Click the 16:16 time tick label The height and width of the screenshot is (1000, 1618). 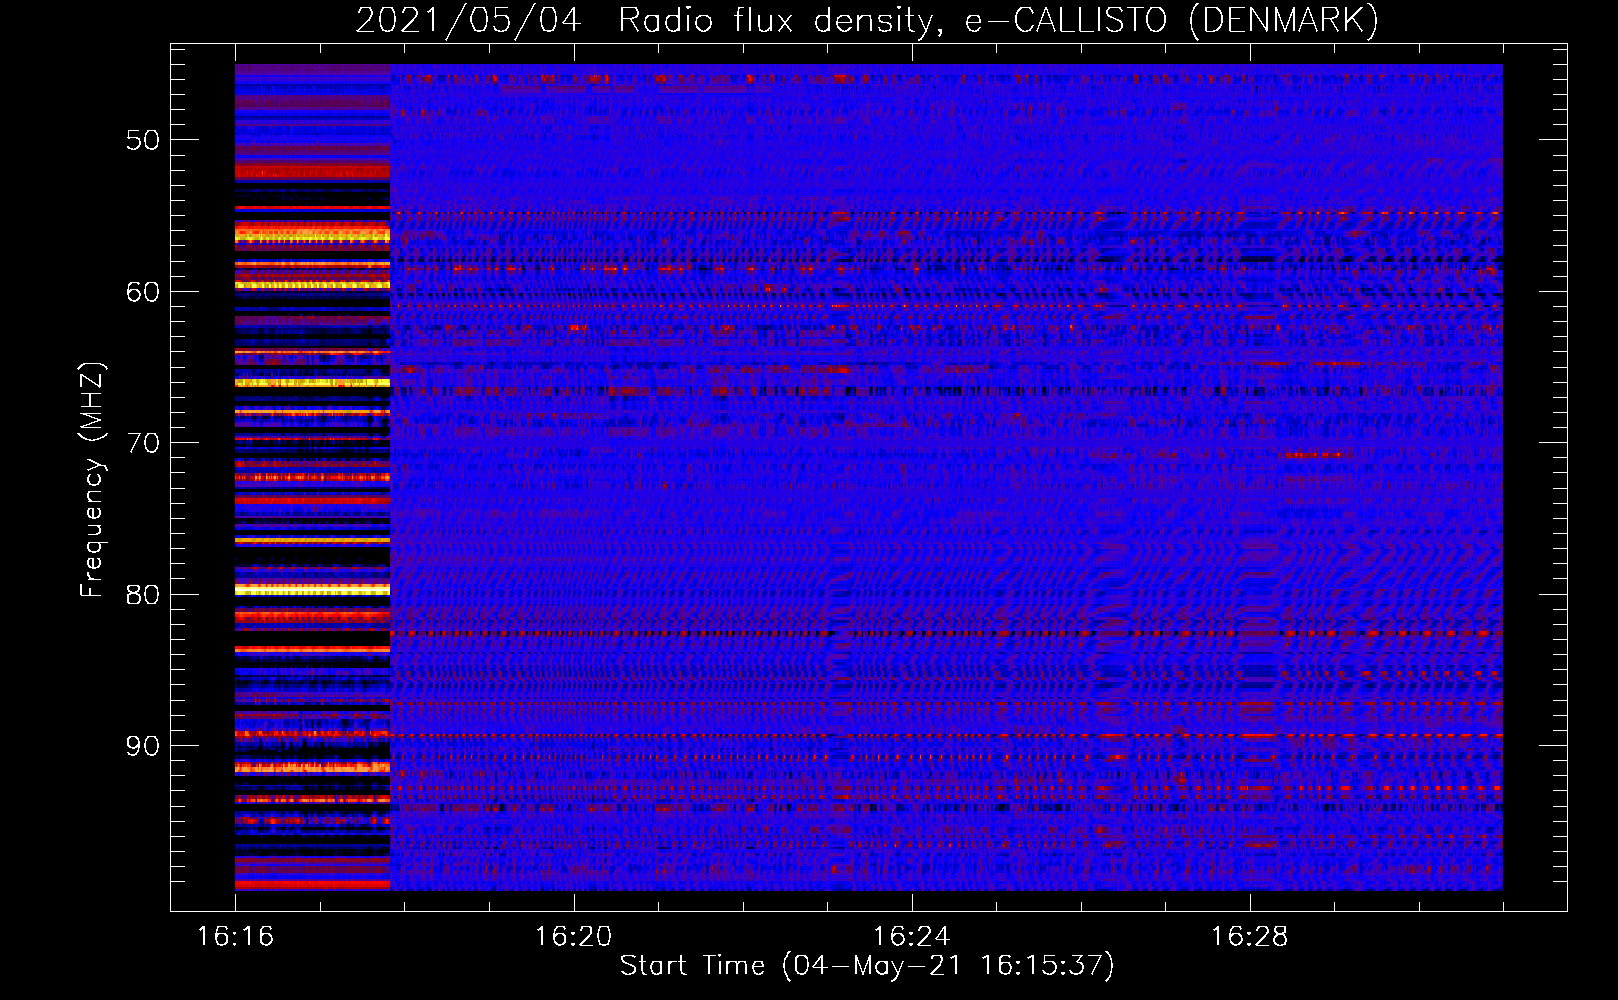[235, 937]
